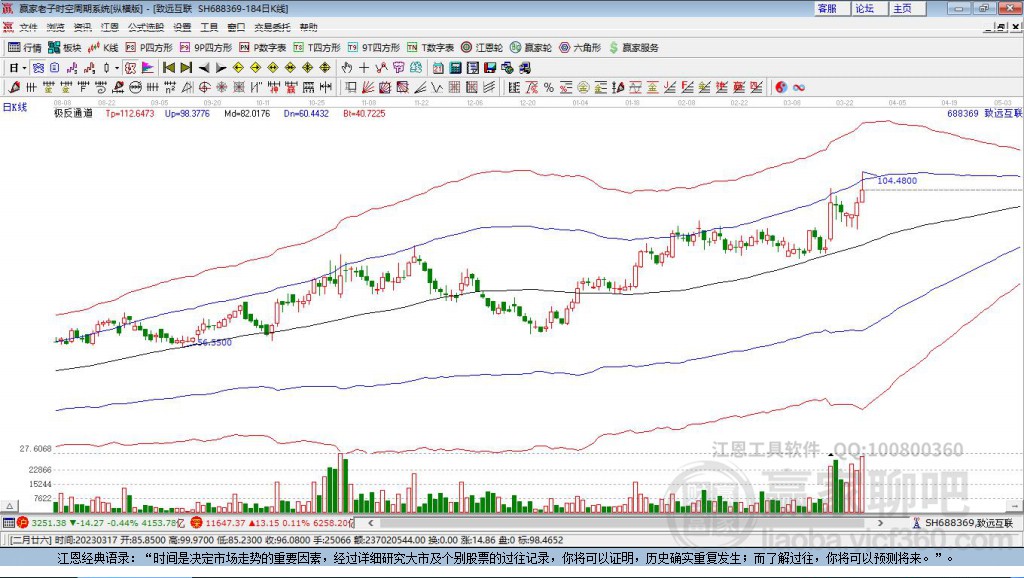1024x578 pixels.
Task: Select the hand pan tool
Action: 347,68
